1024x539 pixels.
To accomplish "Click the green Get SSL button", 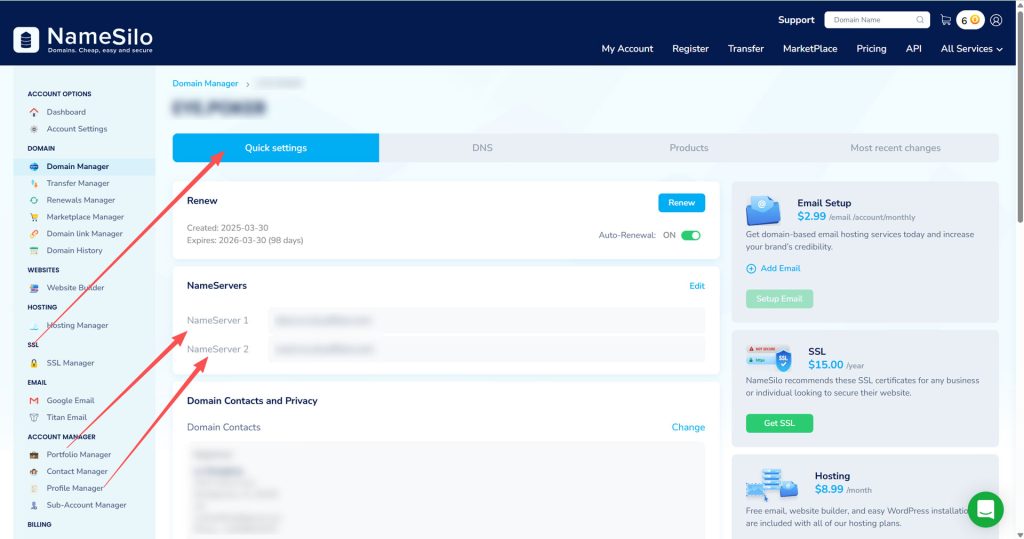I will coord(779,423).
